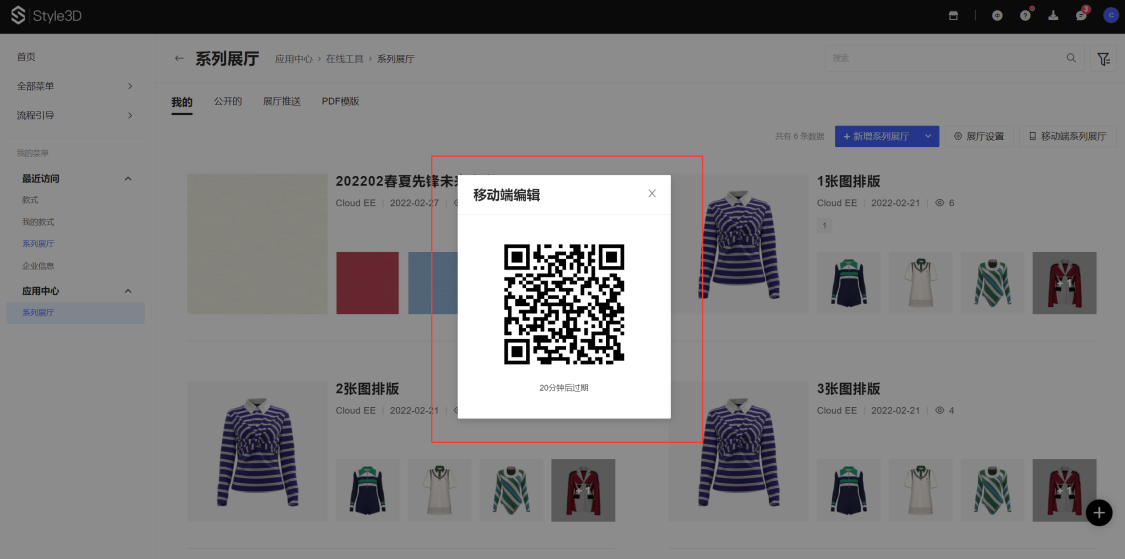Click the filter funnel icon
This screenshot has width=1125, height=559.
tap(1104, 59)
